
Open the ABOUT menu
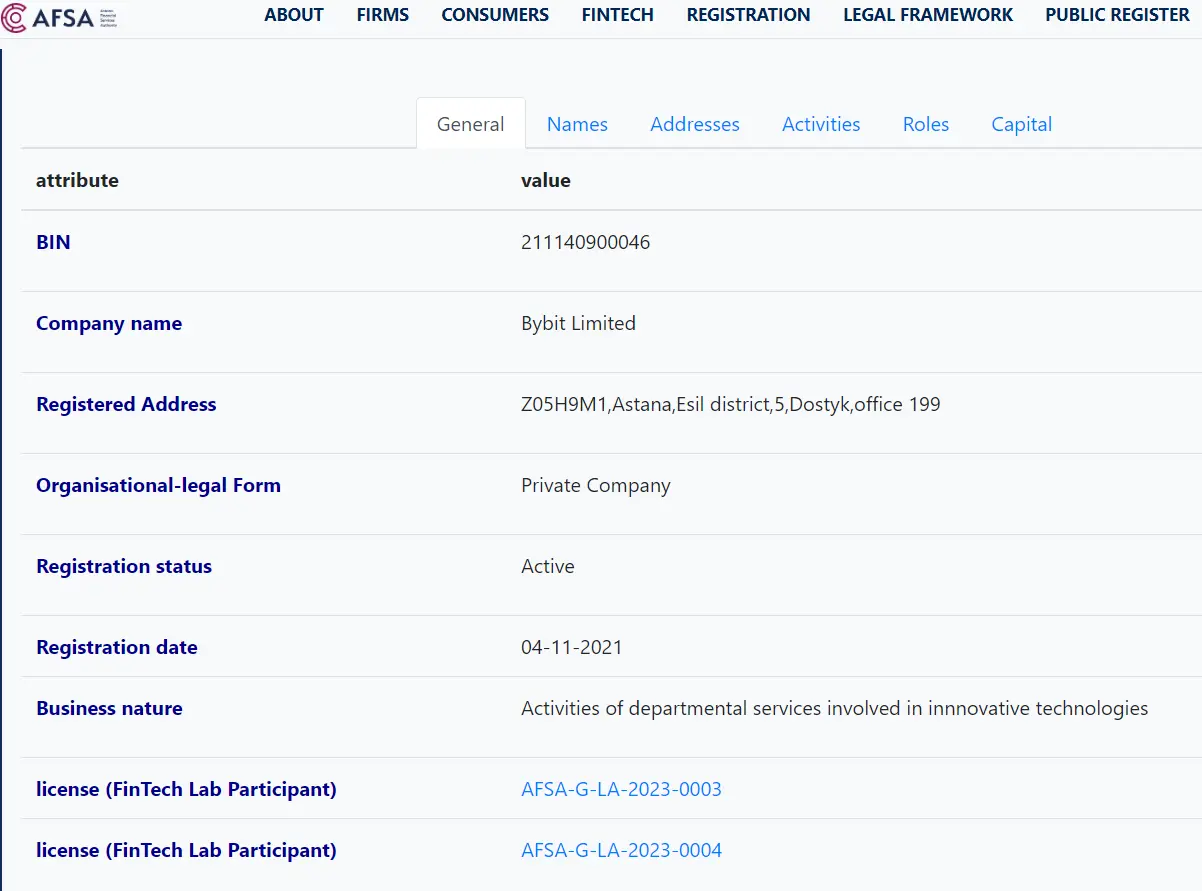294,15
